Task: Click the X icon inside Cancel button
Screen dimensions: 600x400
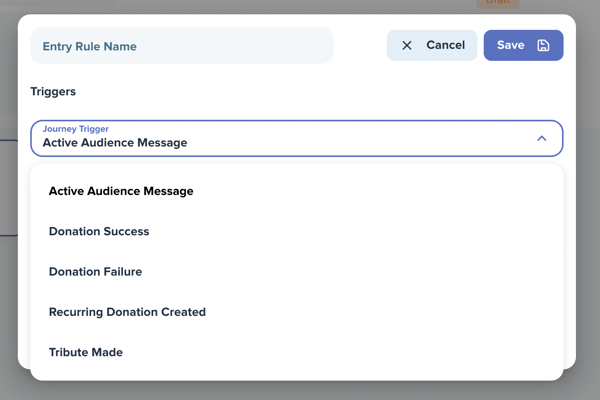Action: click(x=407, y=46)
